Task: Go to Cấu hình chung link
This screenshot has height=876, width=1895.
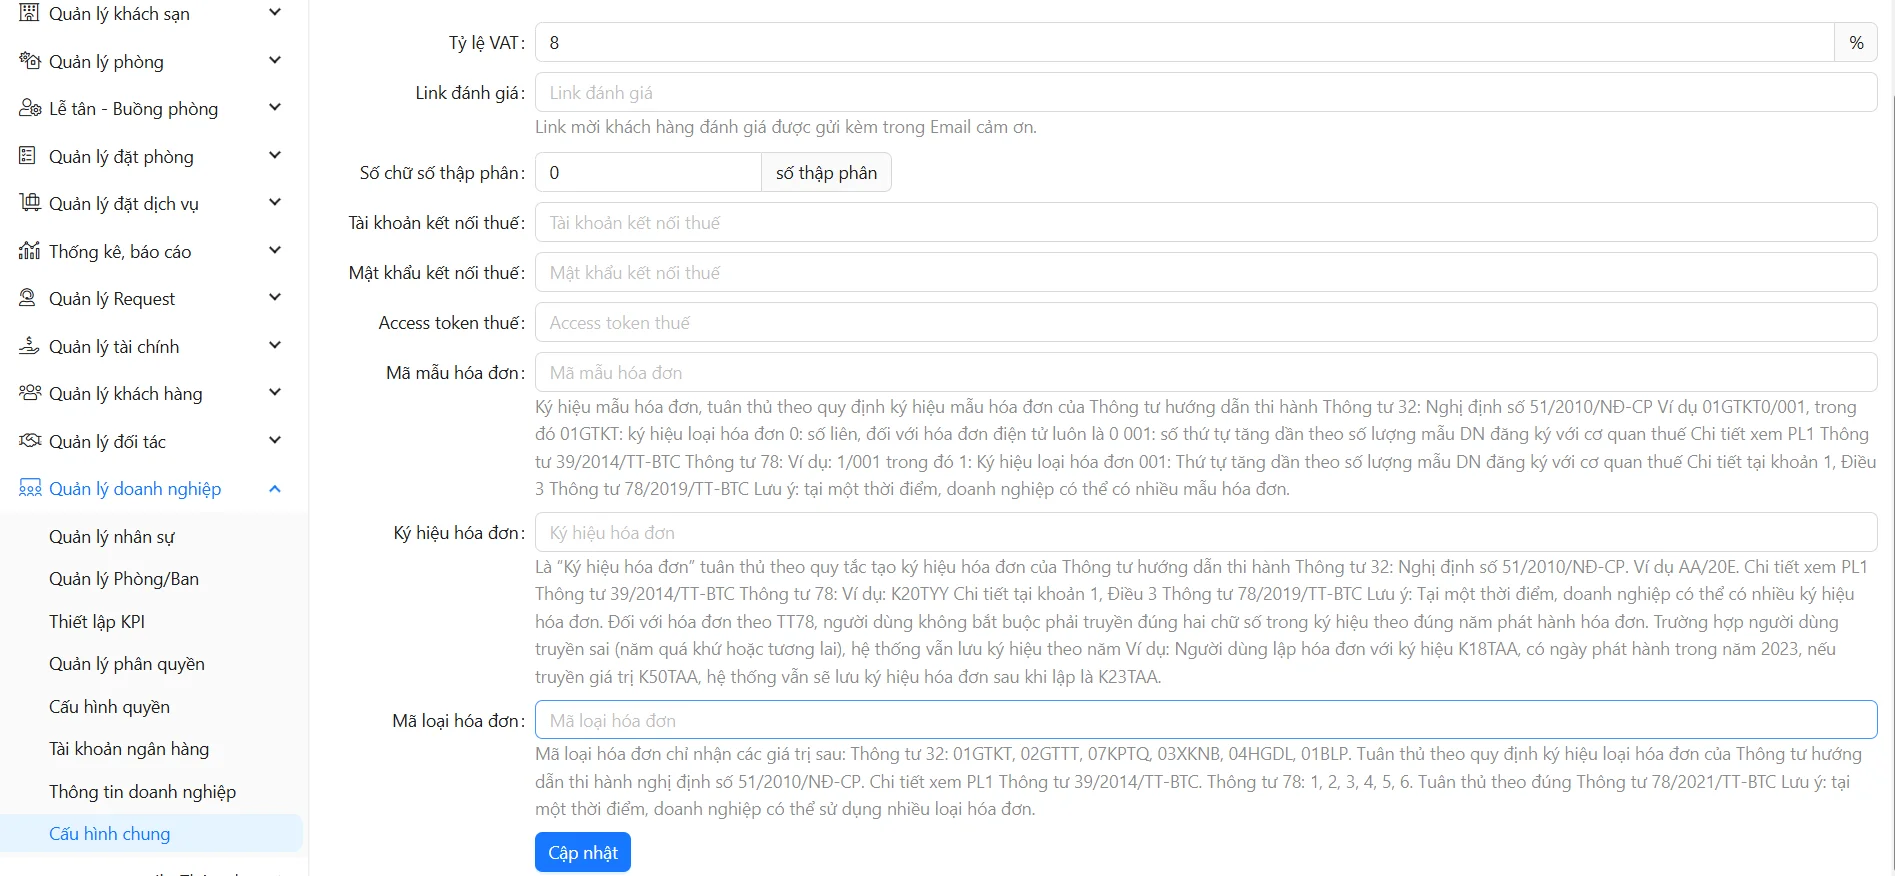Action: pos(110,834)
